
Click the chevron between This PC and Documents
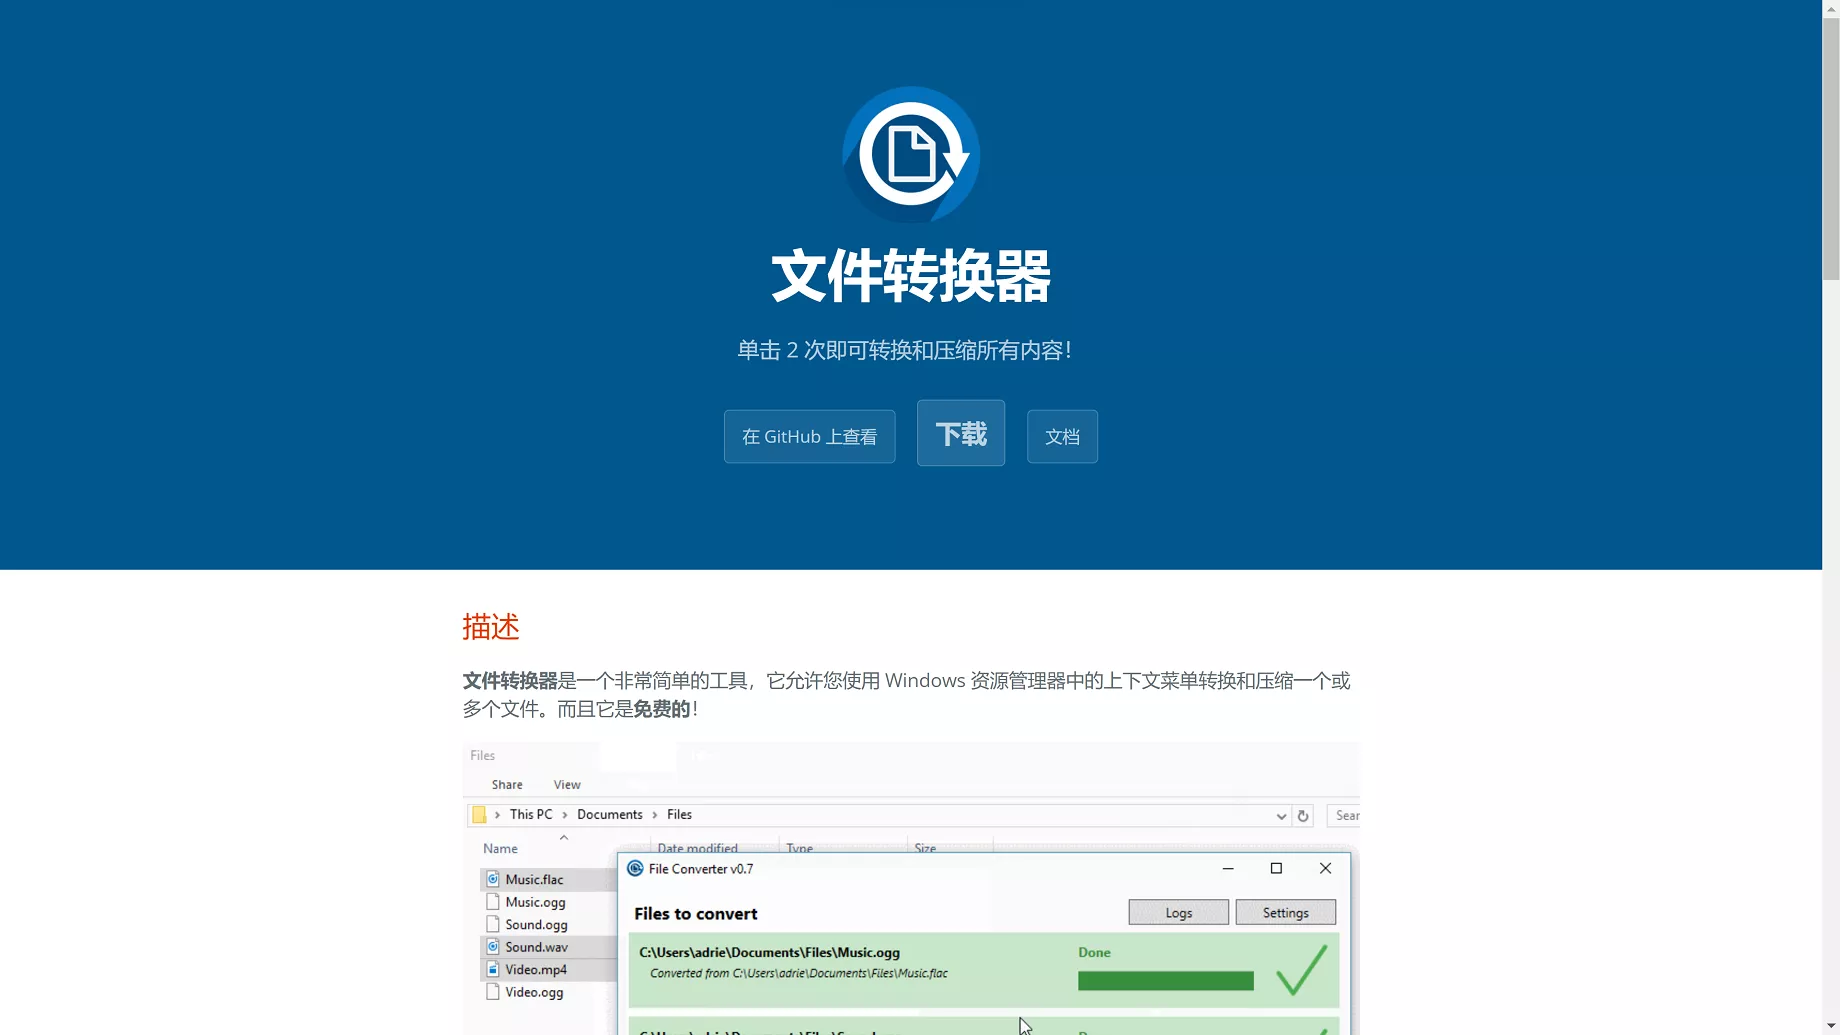pyautogui.click(x=564, y=815)
